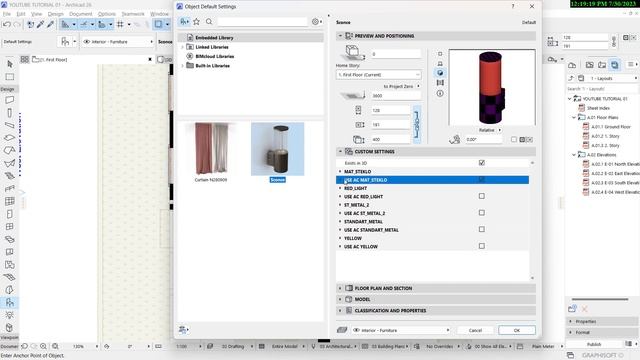Screen dimensions: 640x360
Task: Switch preview to preview picture view
Action: coord(440,83)
